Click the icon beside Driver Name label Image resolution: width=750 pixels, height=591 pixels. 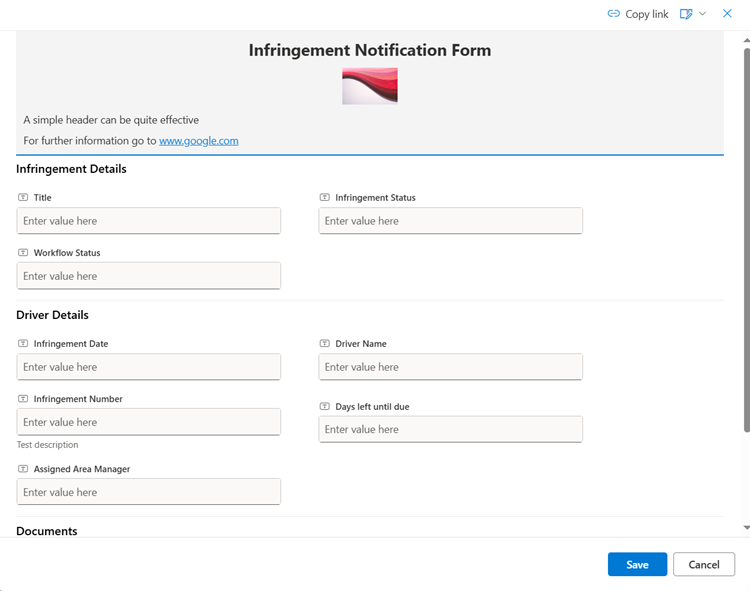tap(325, 344)
